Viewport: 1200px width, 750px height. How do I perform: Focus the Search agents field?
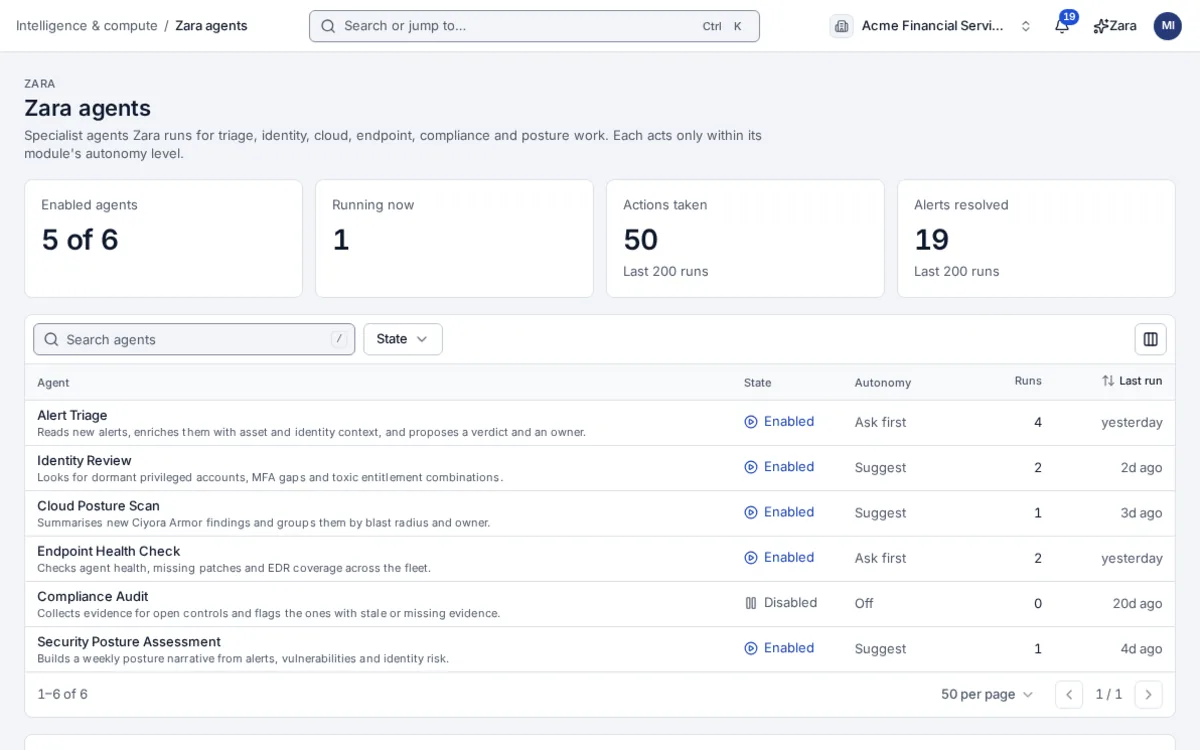(x=194, y=339)
